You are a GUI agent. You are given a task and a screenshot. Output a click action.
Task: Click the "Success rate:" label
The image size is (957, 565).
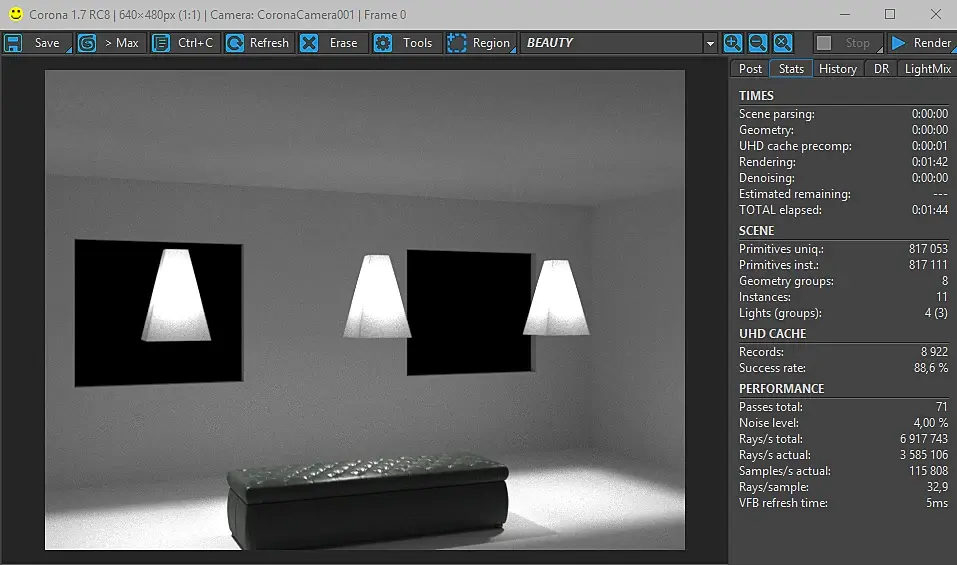pos(772,368)
